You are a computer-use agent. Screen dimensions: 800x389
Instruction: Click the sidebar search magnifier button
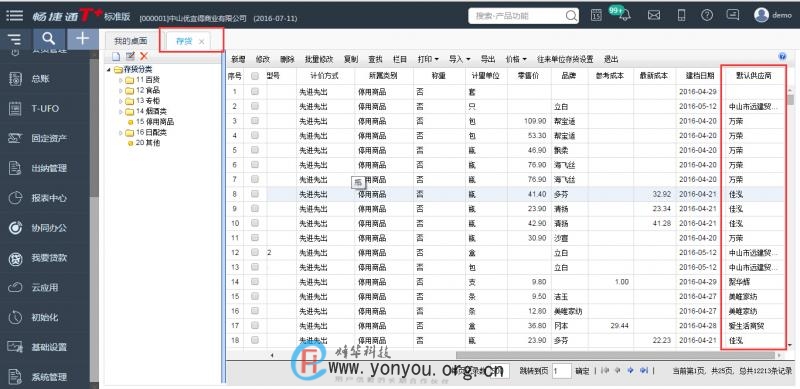pos(49,39)
